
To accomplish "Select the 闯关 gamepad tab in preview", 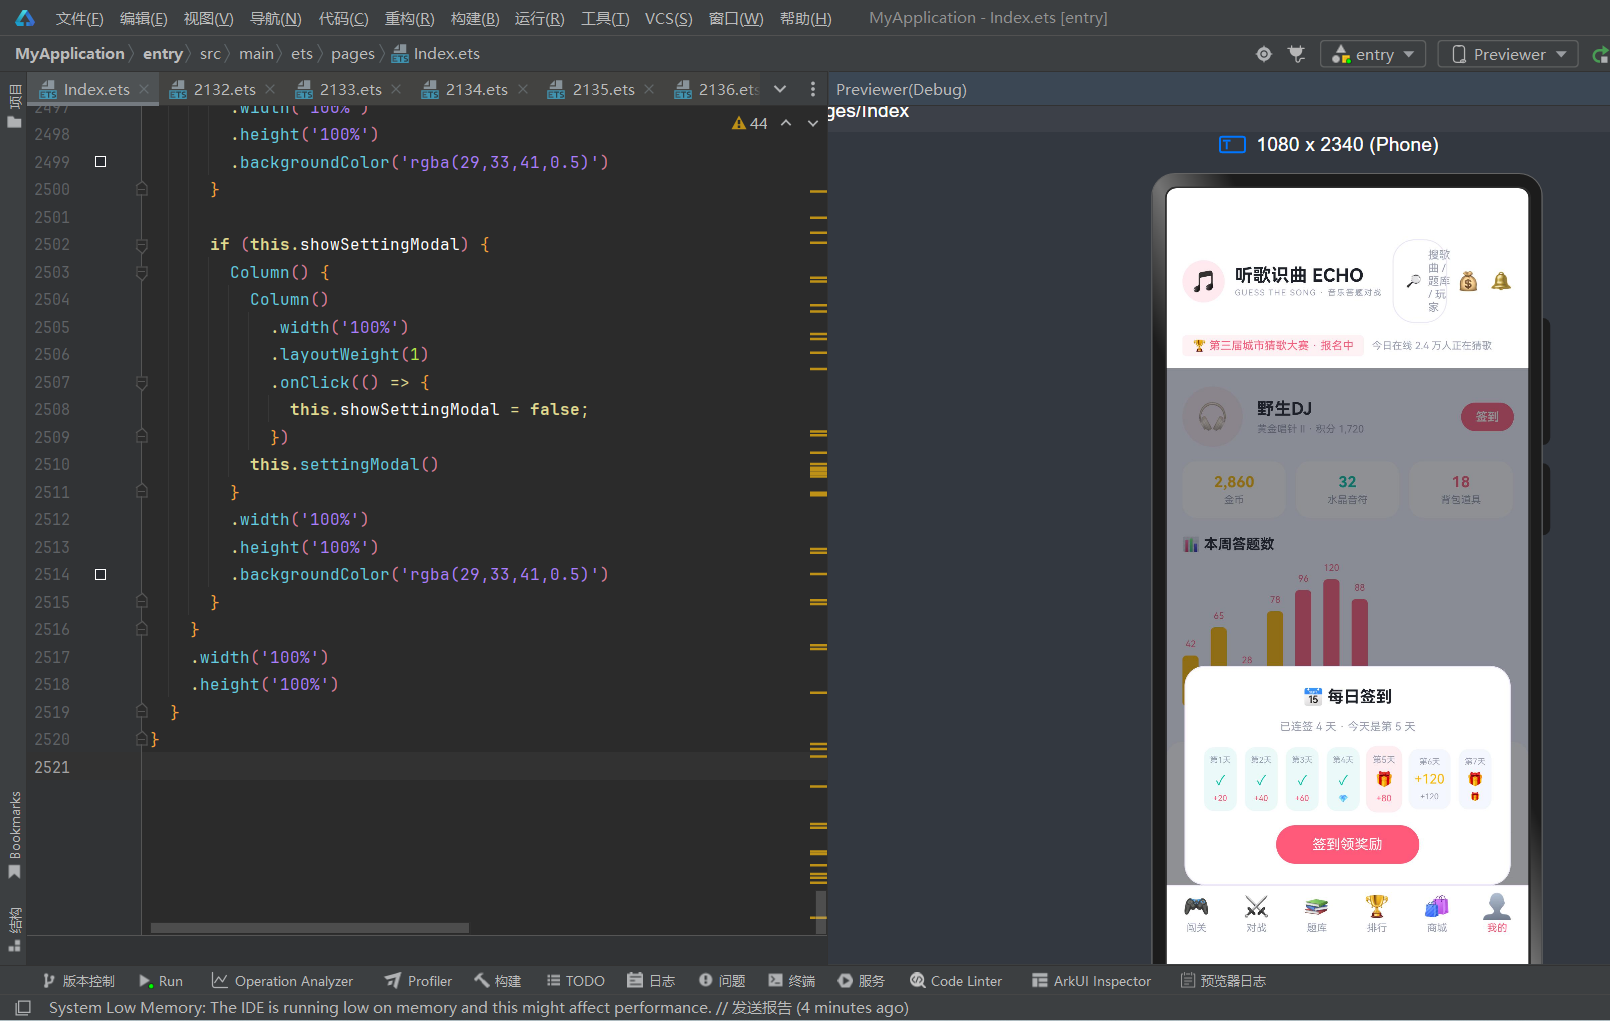I will point(1196,914).
